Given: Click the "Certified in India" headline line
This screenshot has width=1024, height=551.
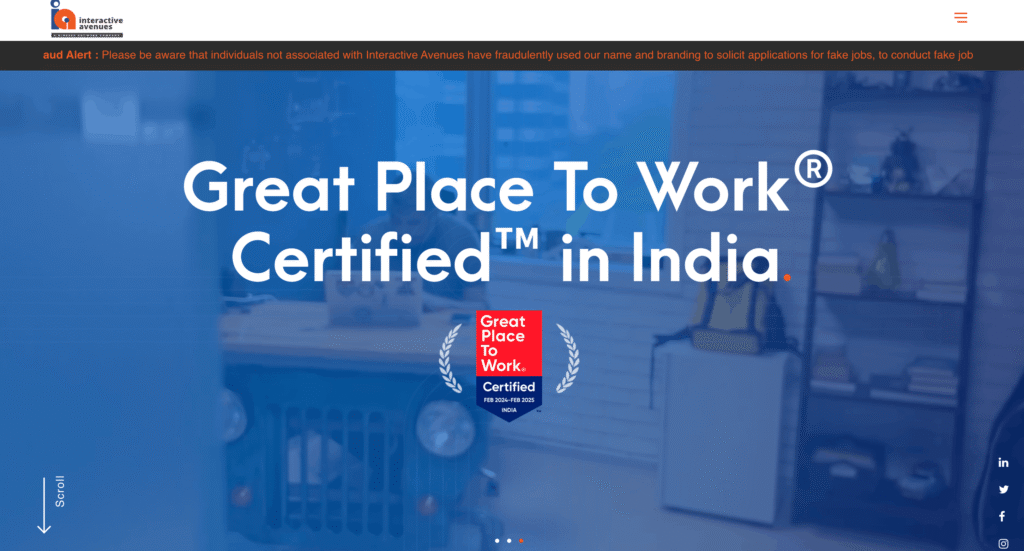Looking at the screenshot, I should tap(511, 258).
